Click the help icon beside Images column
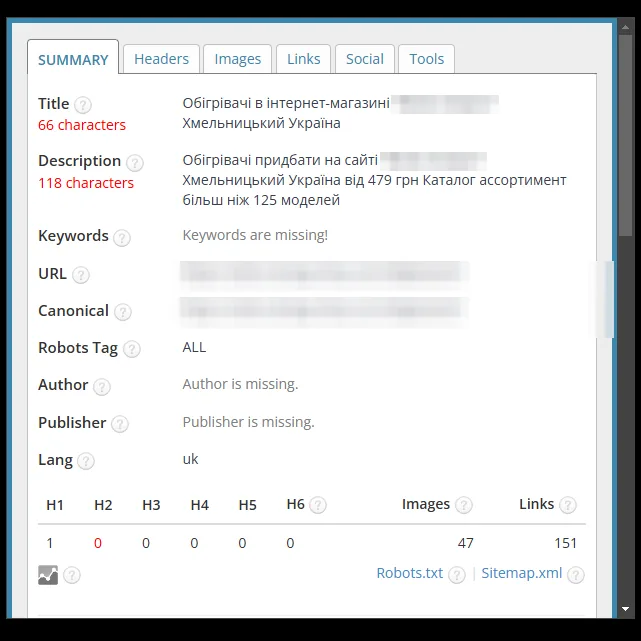The height and width of the screenshot is (641, 641). 464,505
